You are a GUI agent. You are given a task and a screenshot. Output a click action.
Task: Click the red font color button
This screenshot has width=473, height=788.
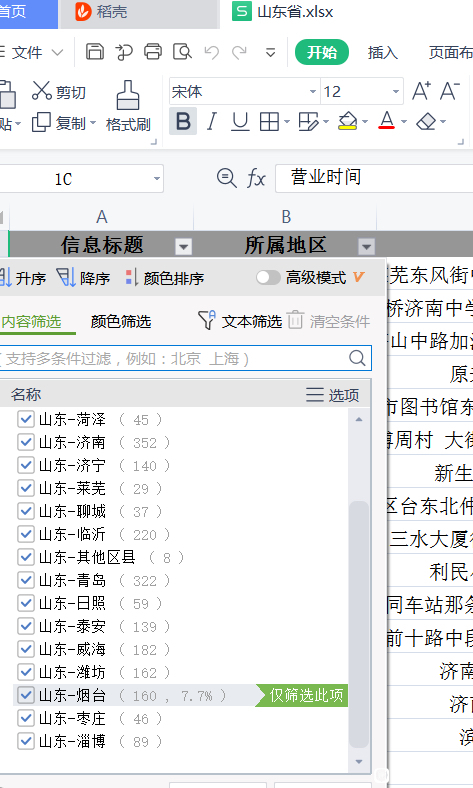pos(386,121)
